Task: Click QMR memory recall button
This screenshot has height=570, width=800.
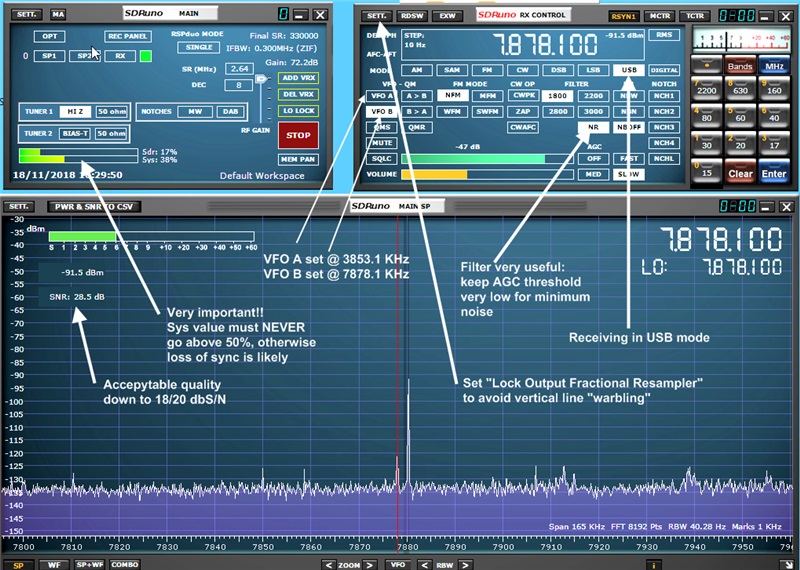Action: pos(417,127)
